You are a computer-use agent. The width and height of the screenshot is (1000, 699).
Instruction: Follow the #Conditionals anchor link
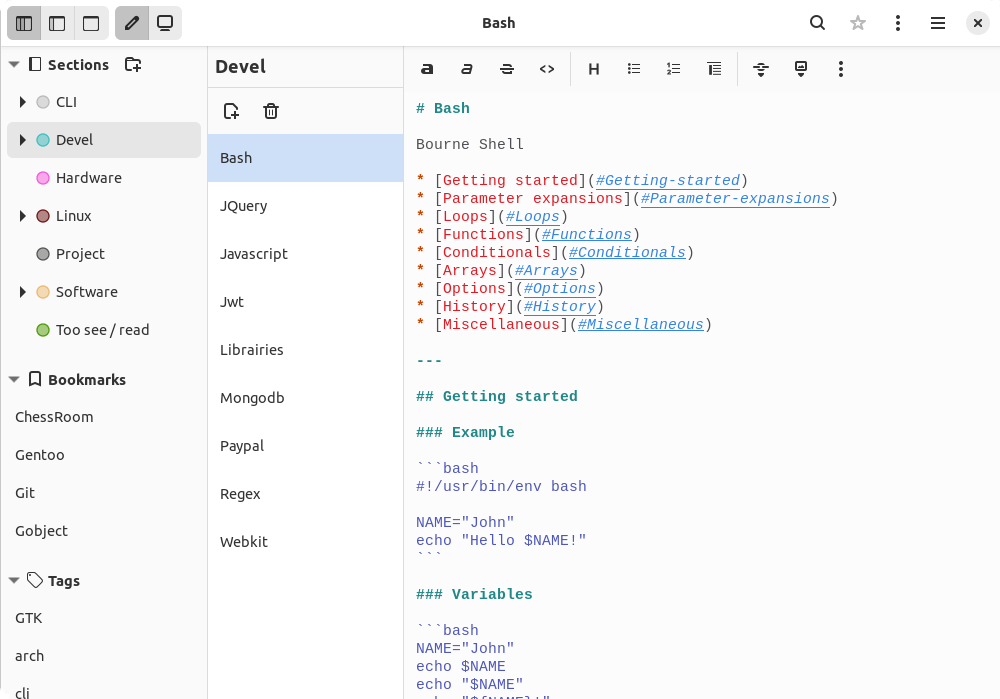[628, 253]
